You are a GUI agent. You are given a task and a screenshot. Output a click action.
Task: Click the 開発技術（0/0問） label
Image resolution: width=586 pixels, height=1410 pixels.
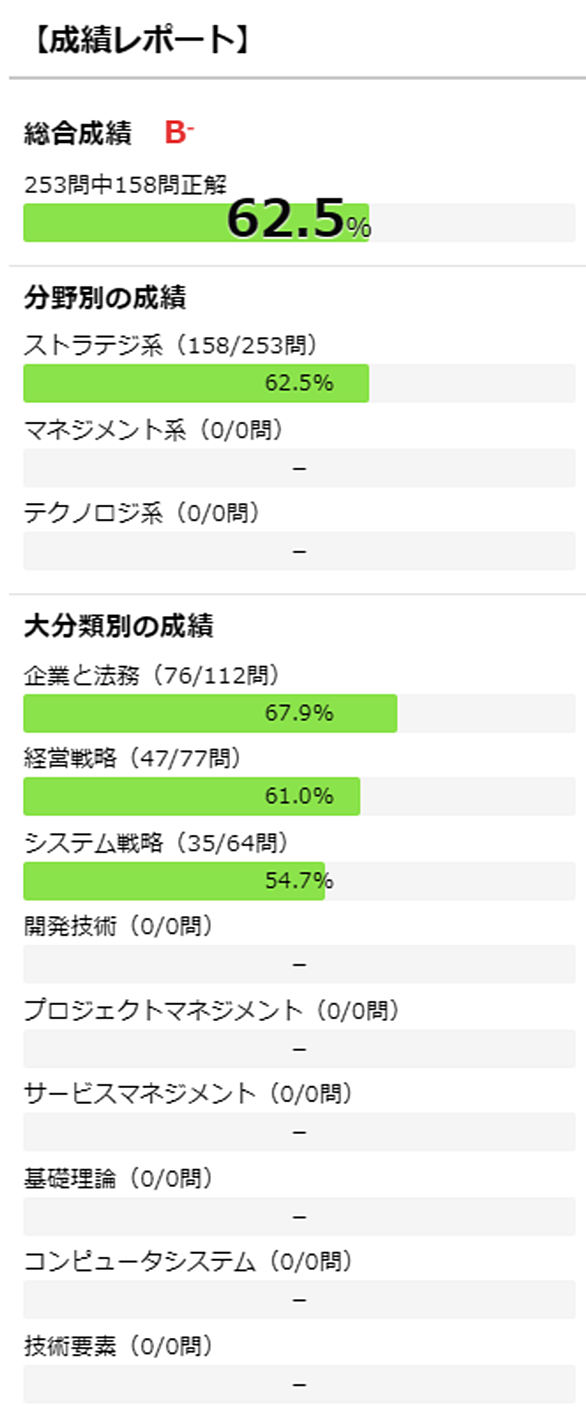coord(119,926)
